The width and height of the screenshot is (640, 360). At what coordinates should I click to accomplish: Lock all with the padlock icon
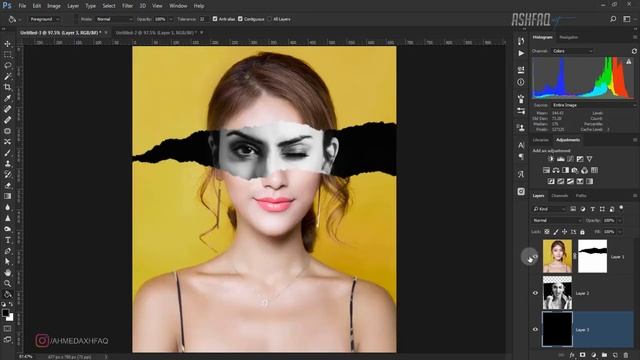582,232
